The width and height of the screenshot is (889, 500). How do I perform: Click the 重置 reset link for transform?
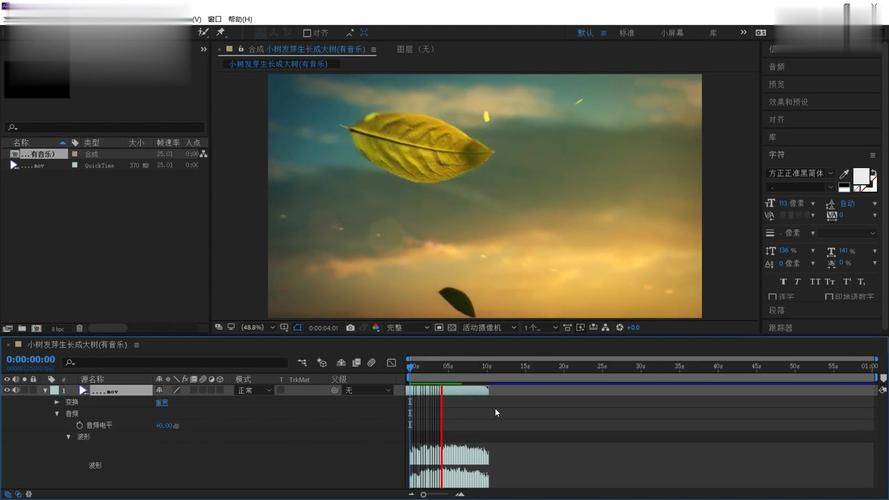161,402
